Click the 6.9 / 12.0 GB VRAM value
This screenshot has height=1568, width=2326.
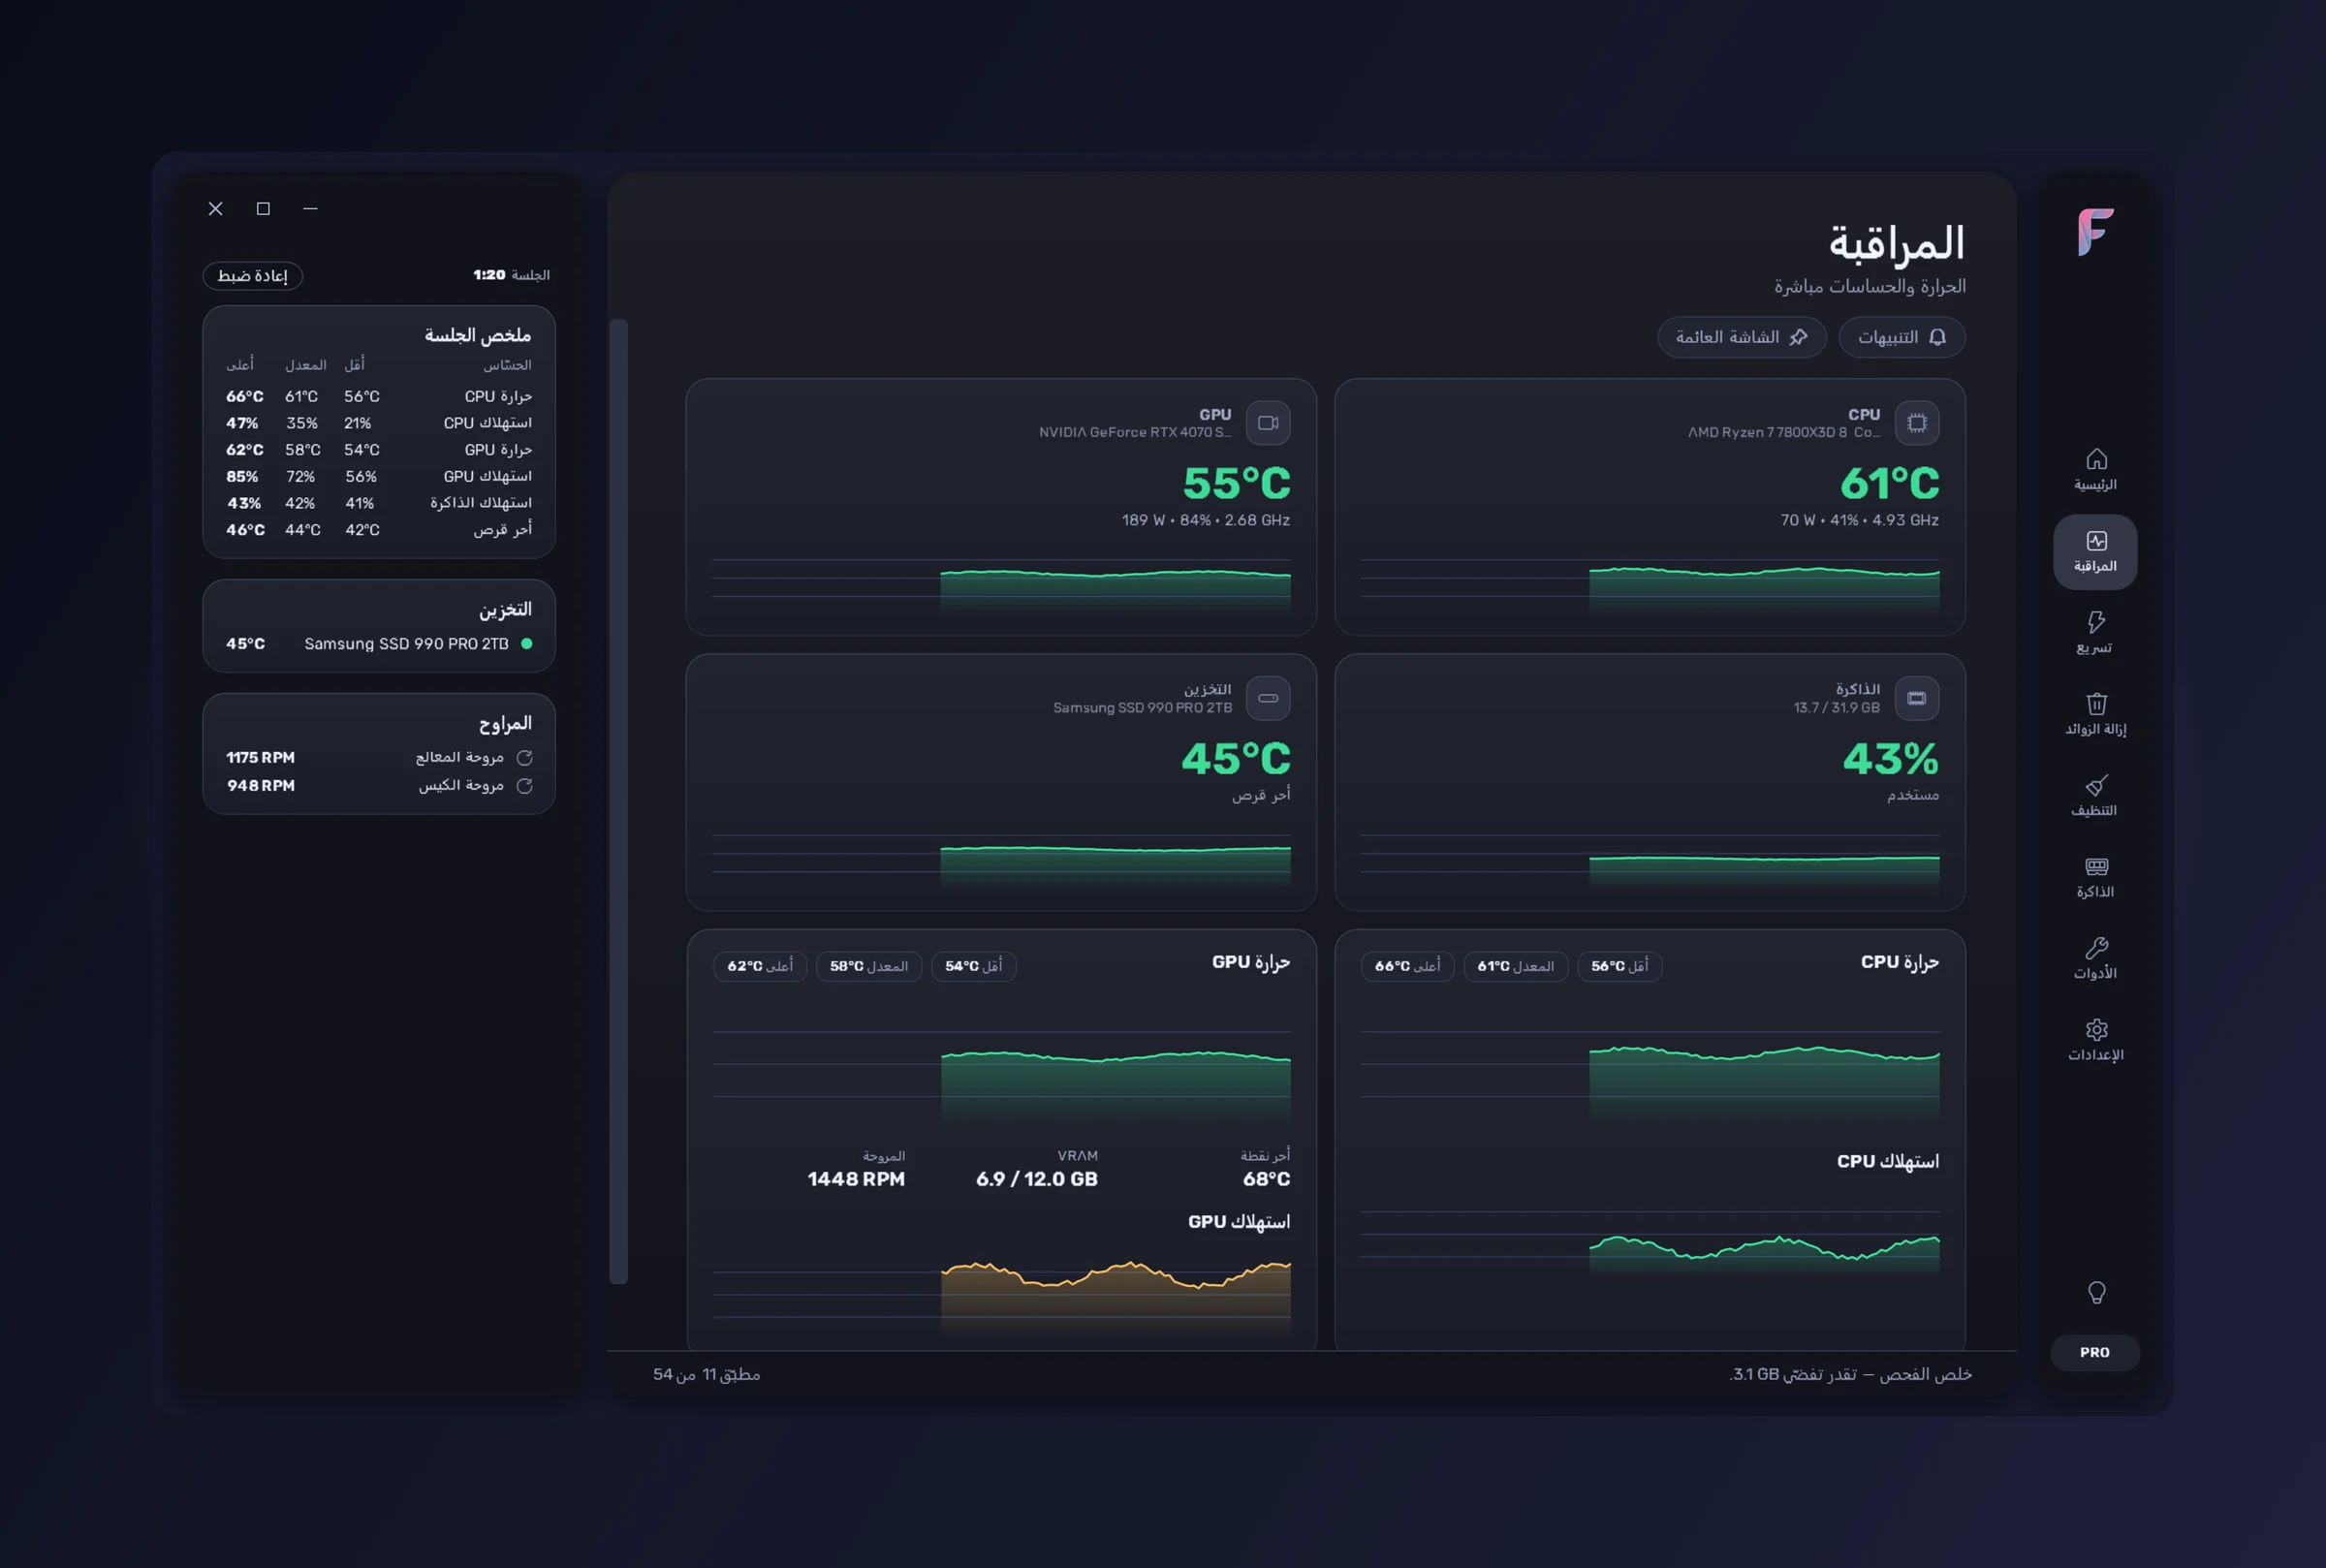click(x=1037, y=1179)
